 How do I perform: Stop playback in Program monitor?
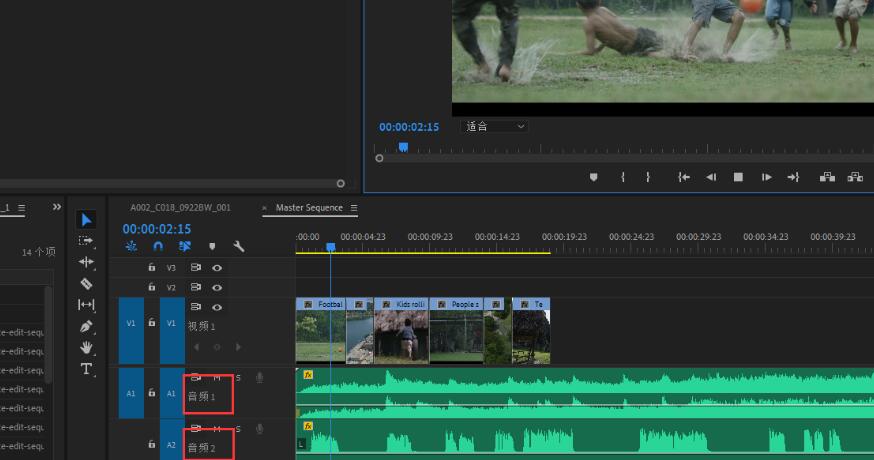pos(738,177)
